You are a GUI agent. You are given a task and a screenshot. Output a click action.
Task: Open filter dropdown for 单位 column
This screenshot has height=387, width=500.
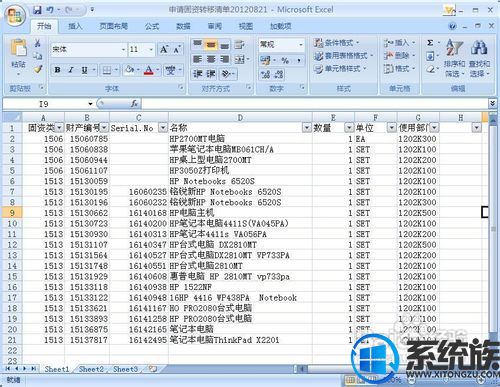point(391,128)
